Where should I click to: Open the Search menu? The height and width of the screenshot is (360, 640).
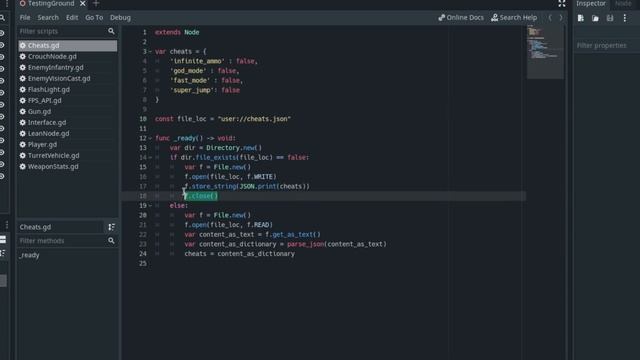pyautogui.click(x=48, y=18)
